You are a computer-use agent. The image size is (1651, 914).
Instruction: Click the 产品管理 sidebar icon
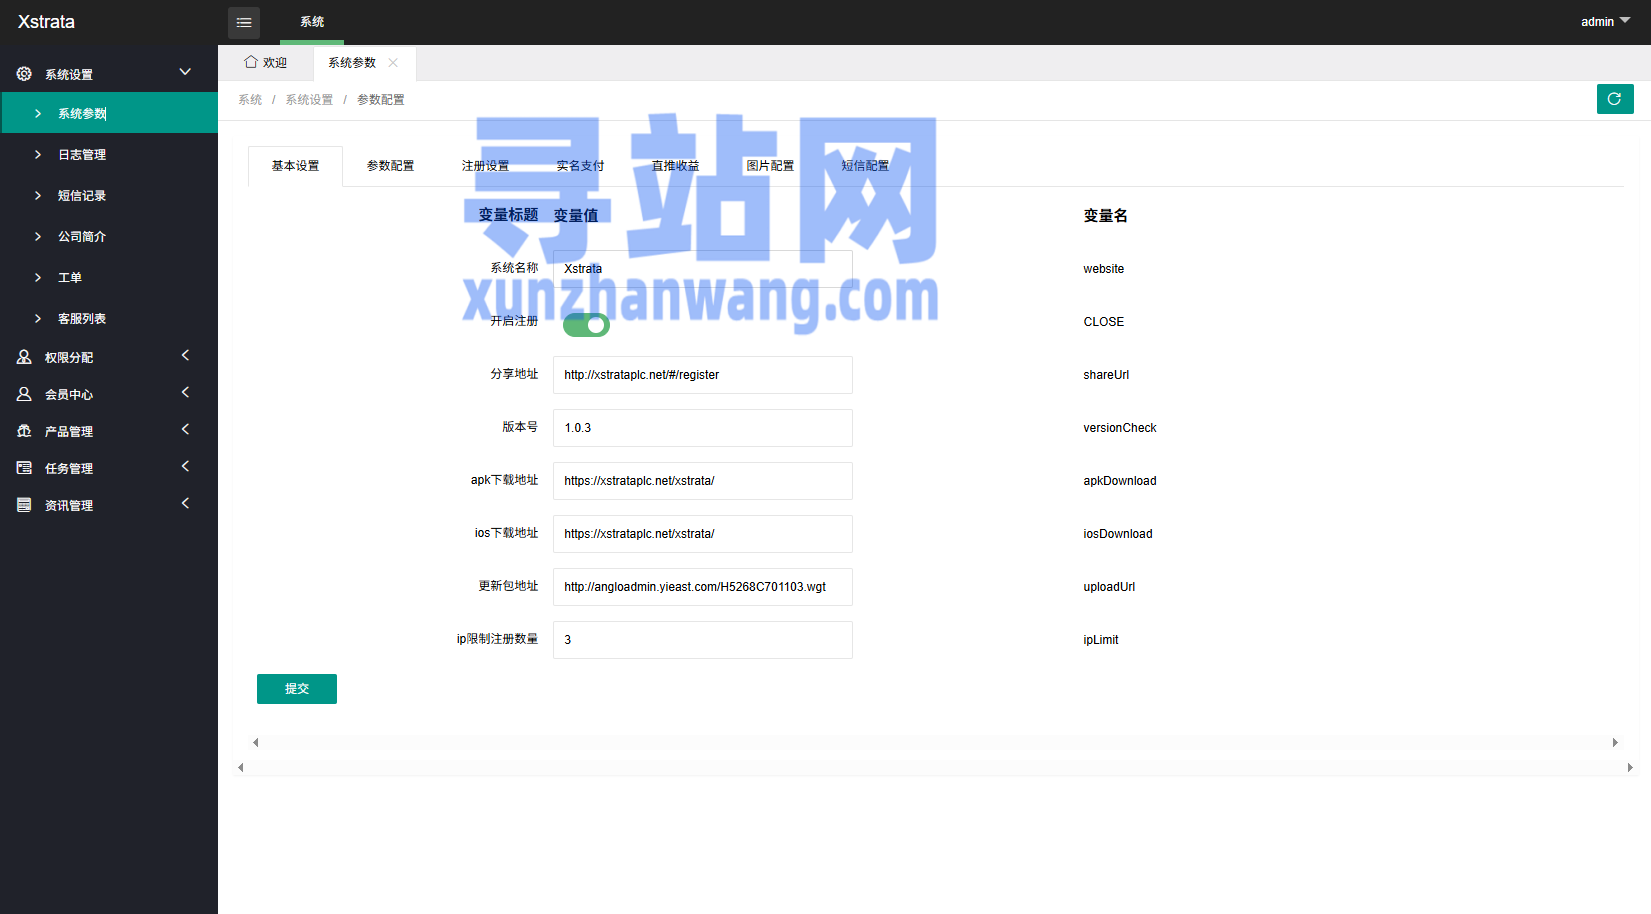24,431
